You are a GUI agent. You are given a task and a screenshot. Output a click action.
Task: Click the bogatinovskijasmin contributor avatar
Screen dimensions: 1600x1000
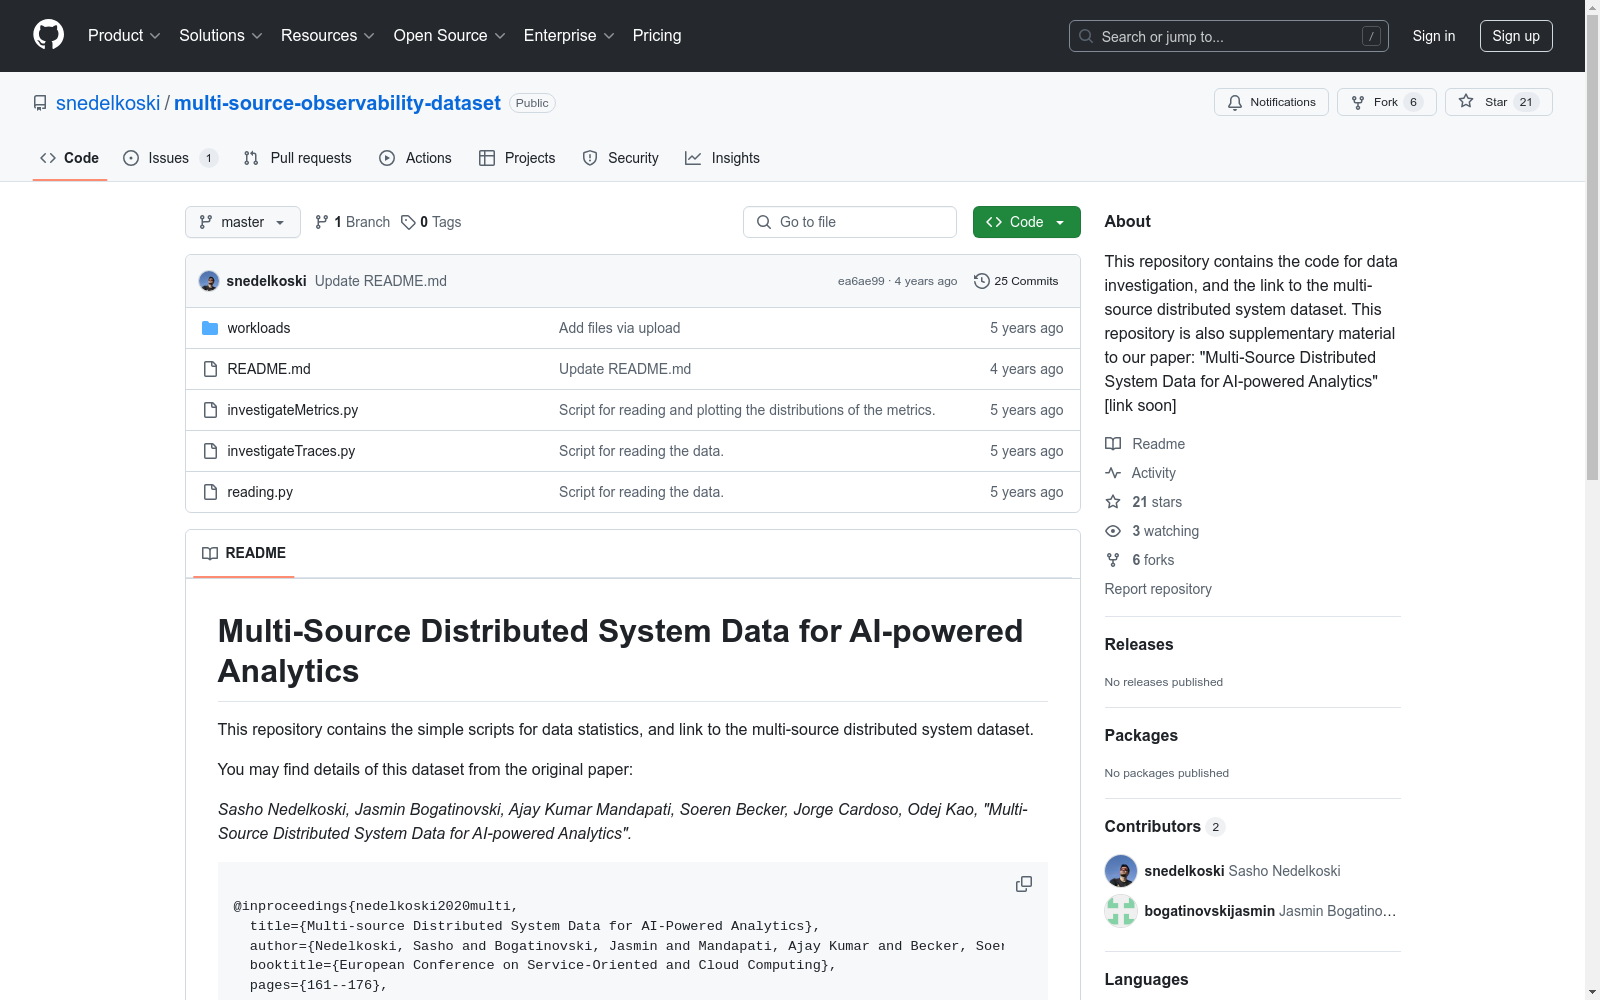pyautogui.click(x=1120, y=911)
